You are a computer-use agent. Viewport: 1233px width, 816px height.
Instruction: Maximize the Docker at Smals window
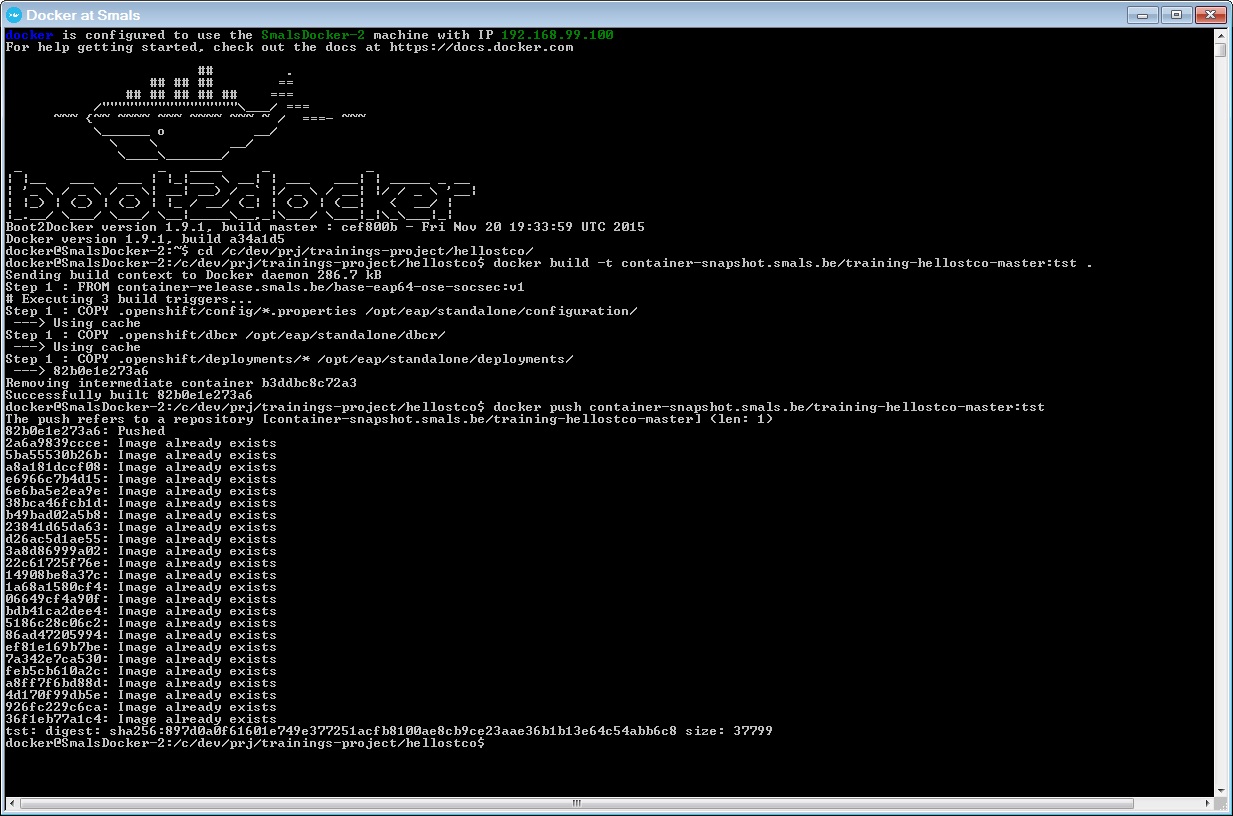tap(1176, 14)
